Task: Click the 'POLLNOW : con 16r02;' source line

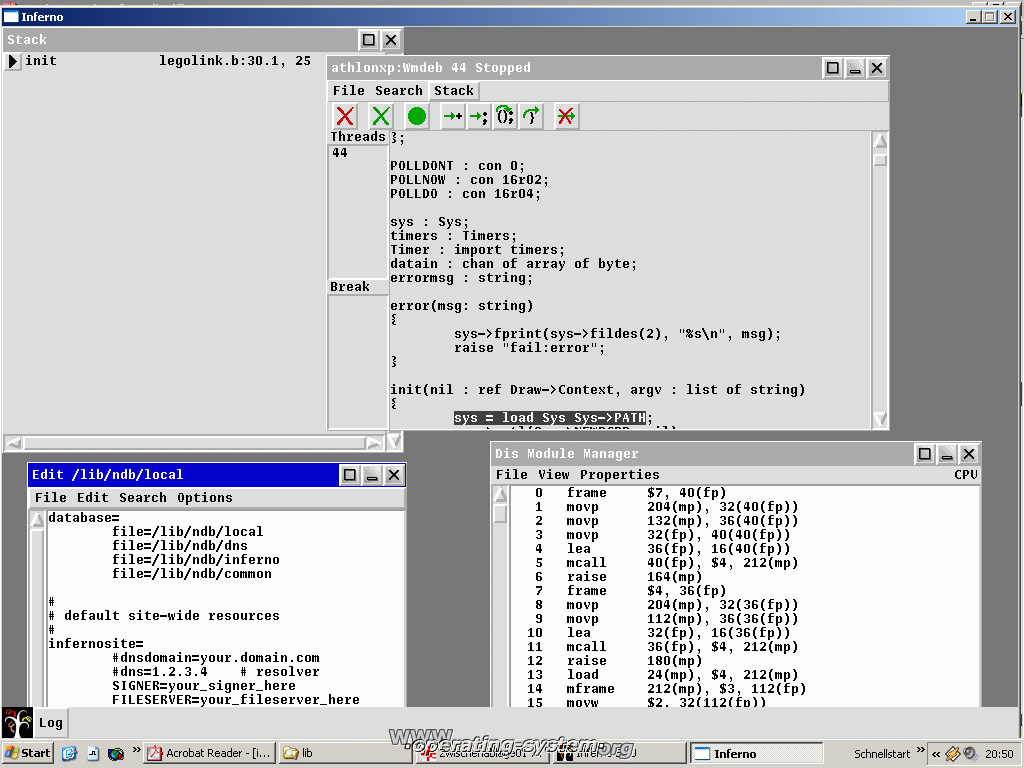Action: coord(470,180)
